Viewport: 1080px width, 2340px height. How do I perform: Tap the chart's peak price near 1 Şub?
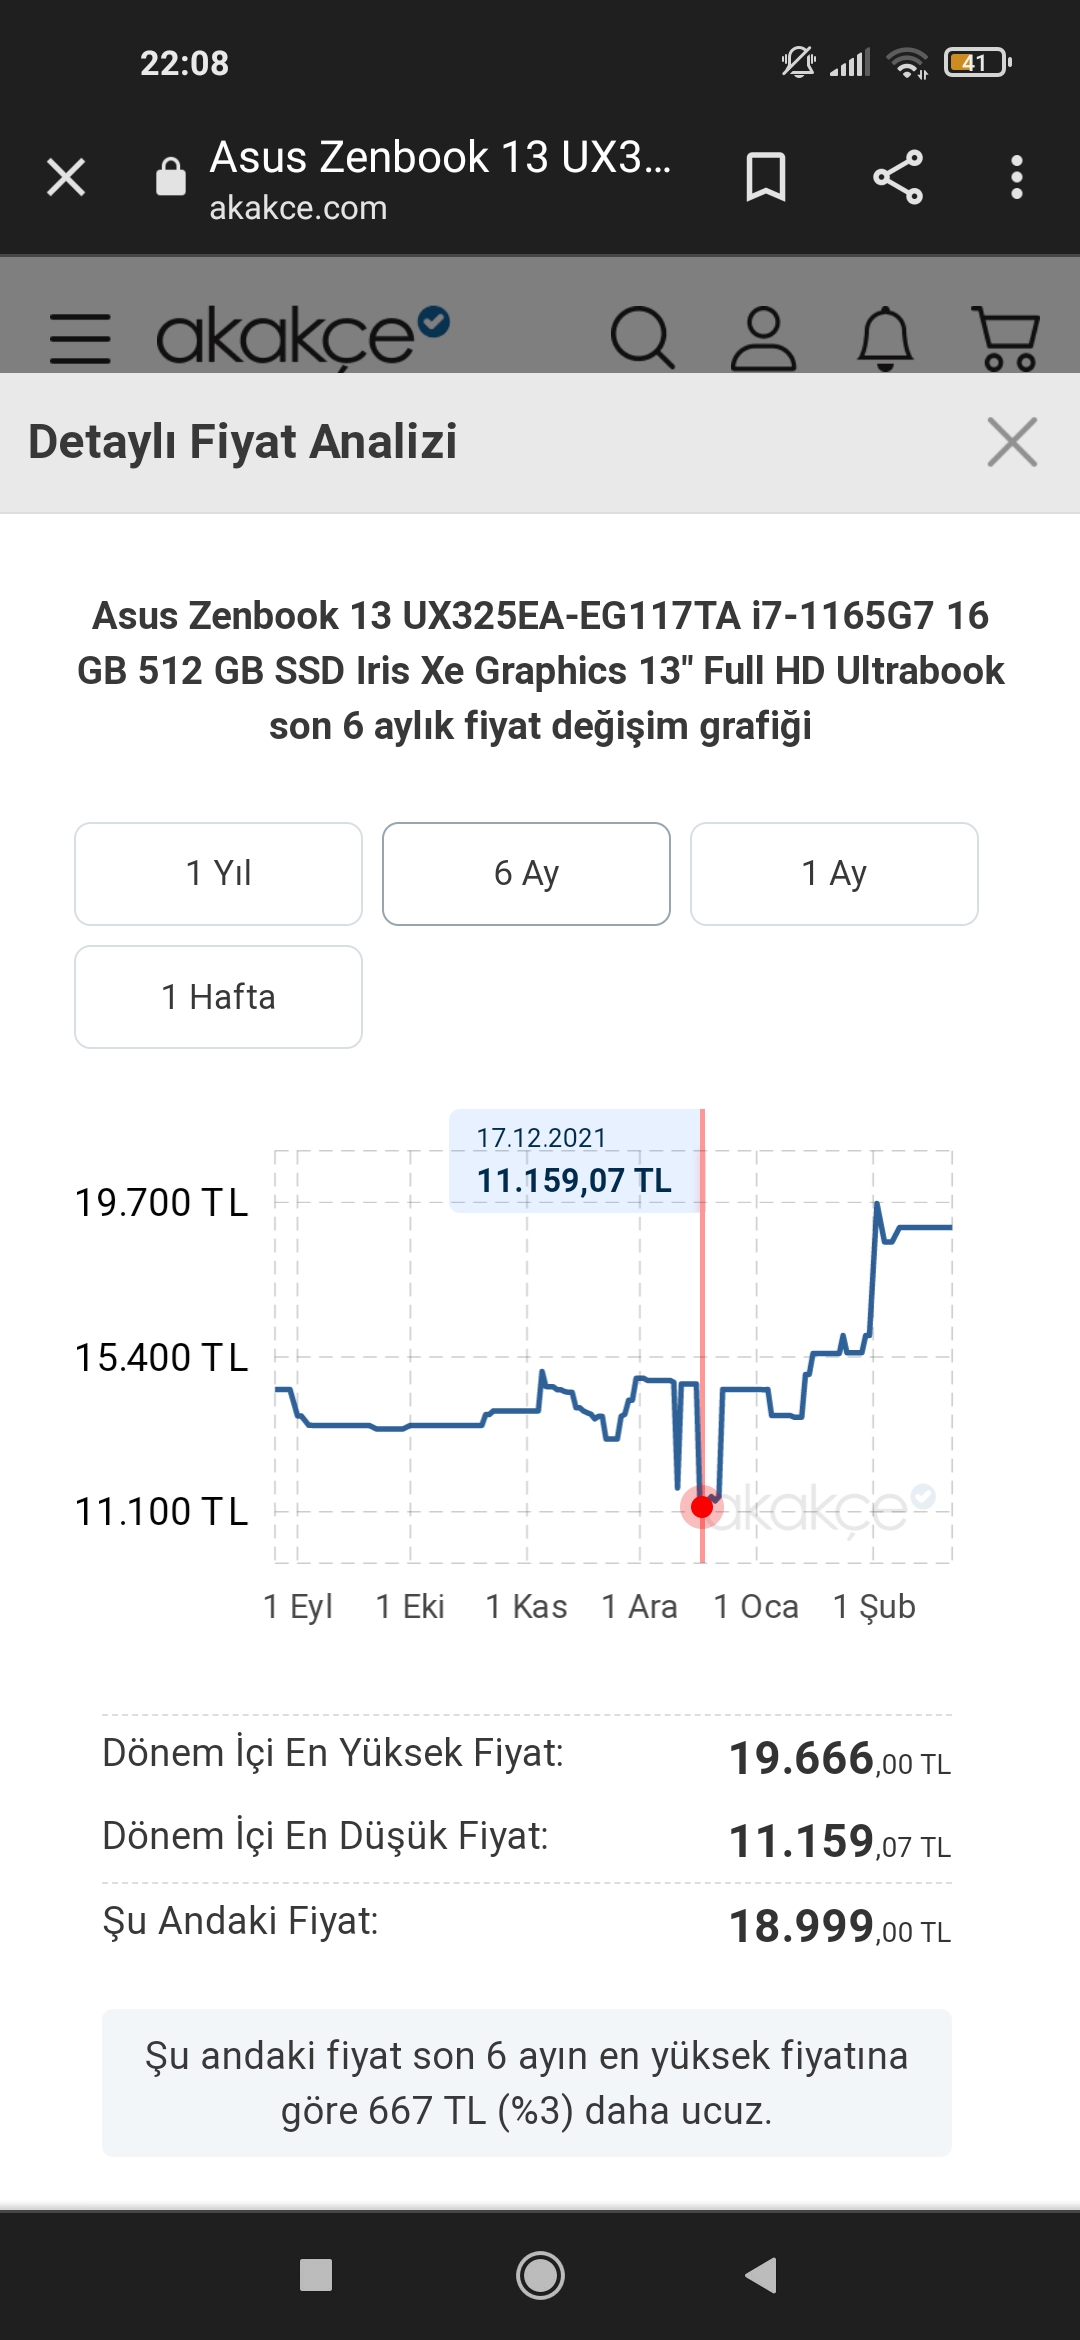pos(877,1204)
